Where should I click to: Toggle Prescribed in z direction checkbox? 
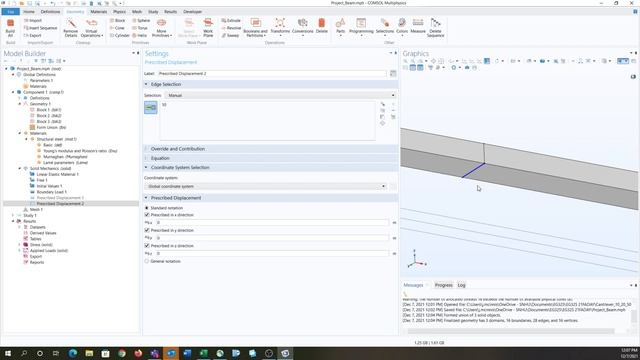(x=147, y=246)
